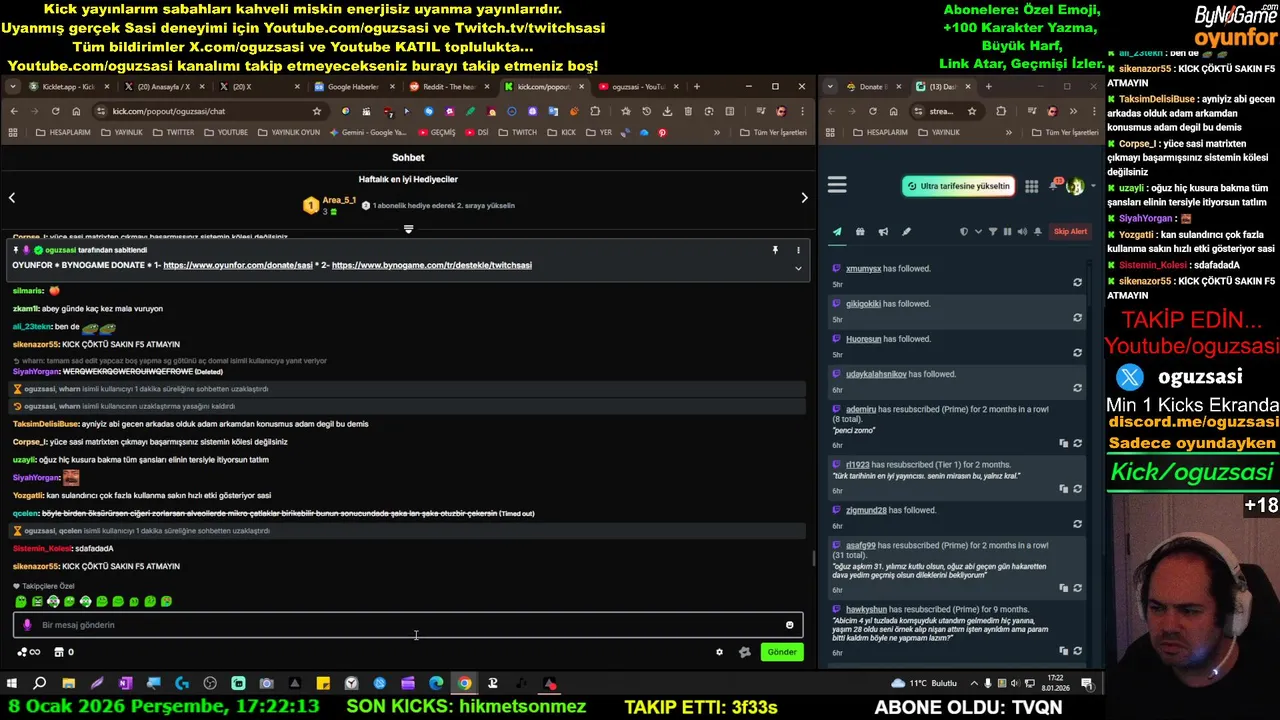Unpin message via pin icon
The height and width of the screenshot is (720, 1280).
pos(775,250)
